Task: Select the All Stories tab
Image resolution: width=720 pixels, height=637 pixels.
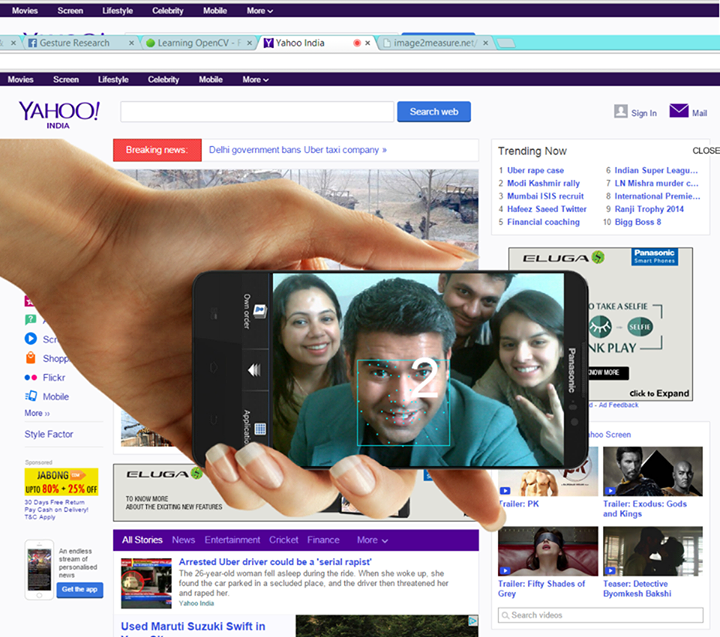Action: coord(142,540)
